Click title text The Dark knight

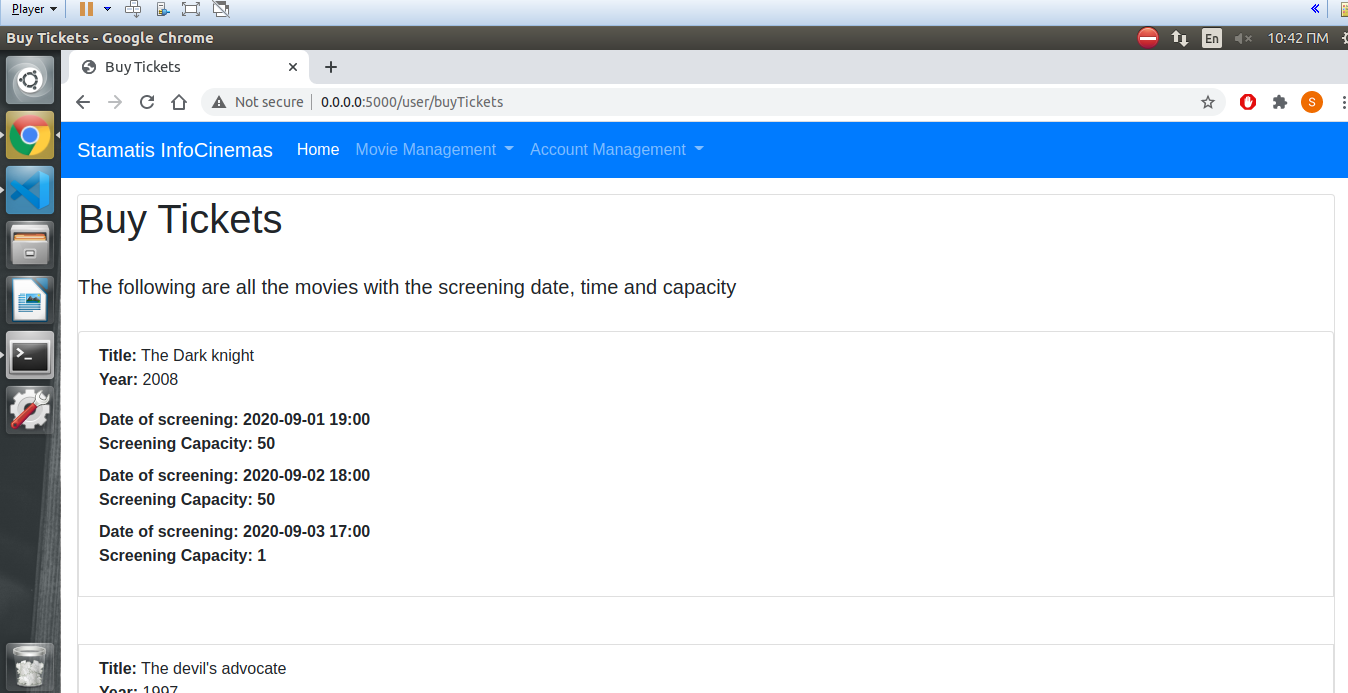click(198, 355)
